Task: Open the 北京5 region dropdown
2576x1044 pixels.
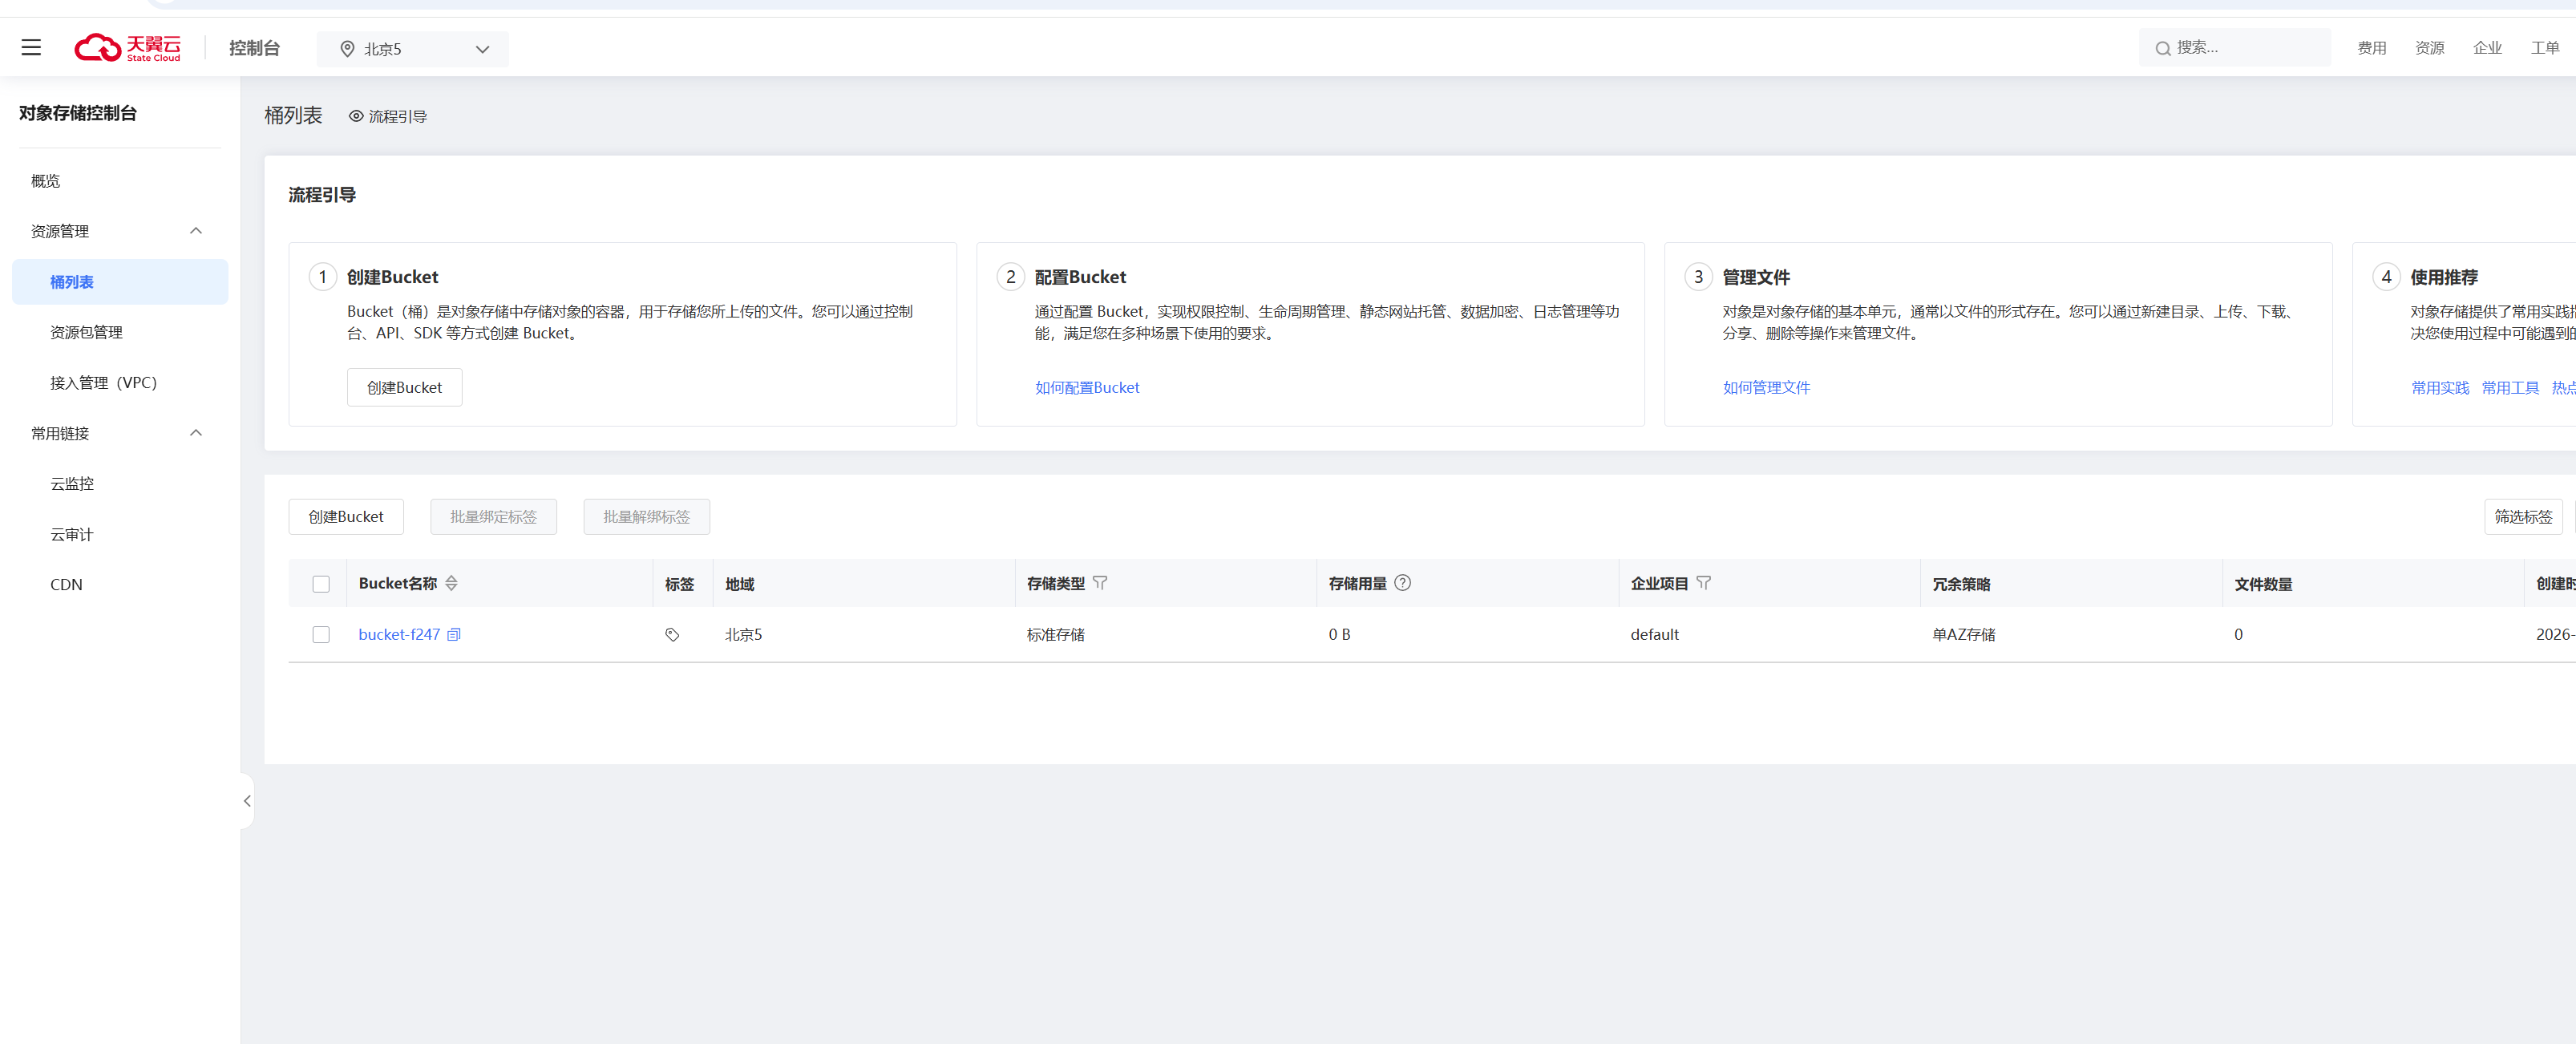Action: 412,49
